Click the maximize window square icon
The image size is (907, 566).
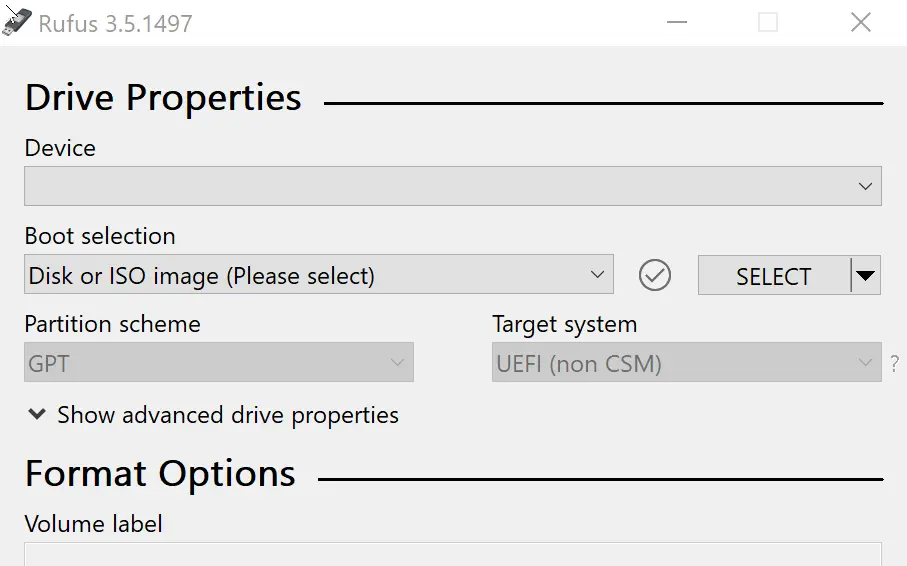pyautogui.click(x=768, y=22)
